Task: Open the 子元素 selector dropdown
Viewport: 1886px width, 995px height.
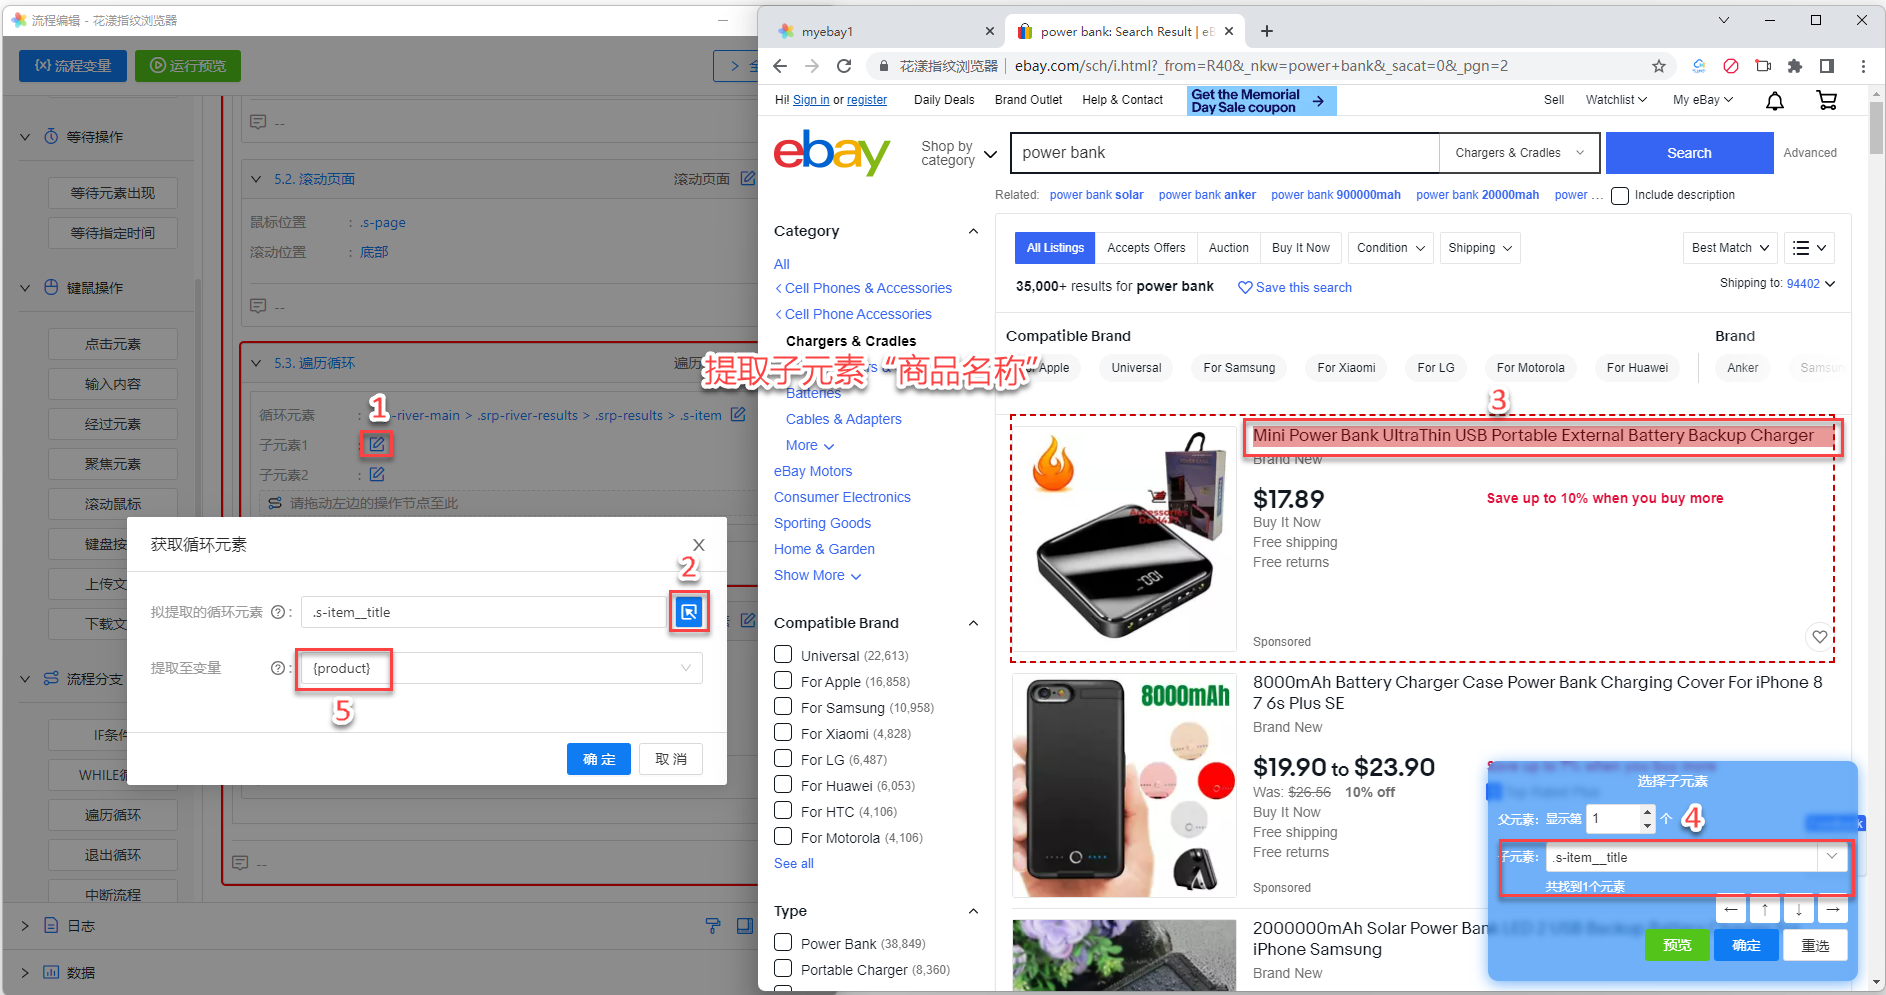Action: (1832, 857)
